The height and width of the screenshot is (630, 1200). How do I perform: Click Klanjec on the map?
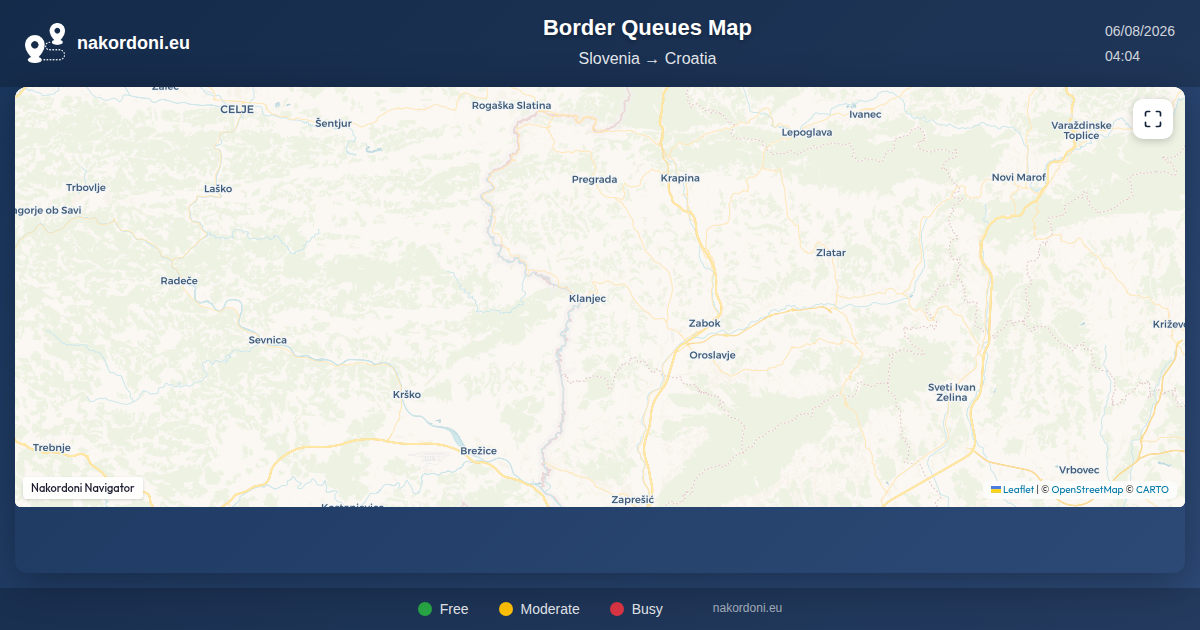pos(587,298)
